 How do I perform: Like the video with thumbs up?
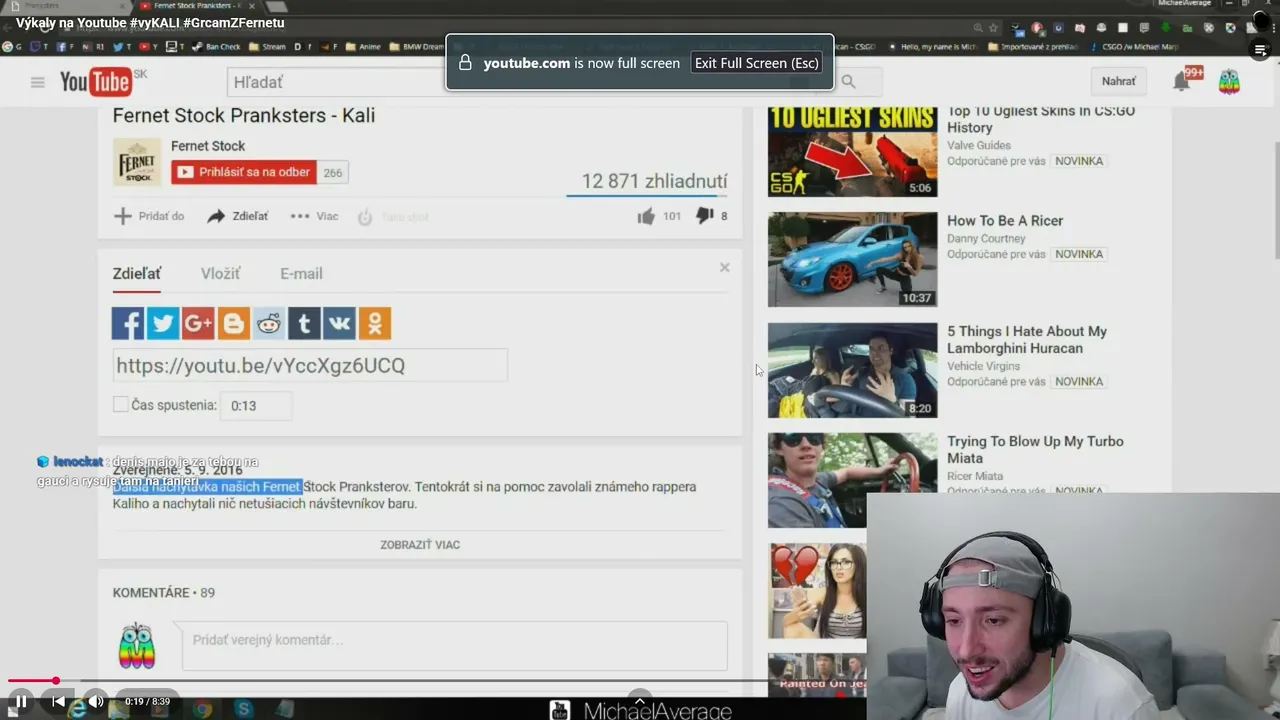click(646, 216)
